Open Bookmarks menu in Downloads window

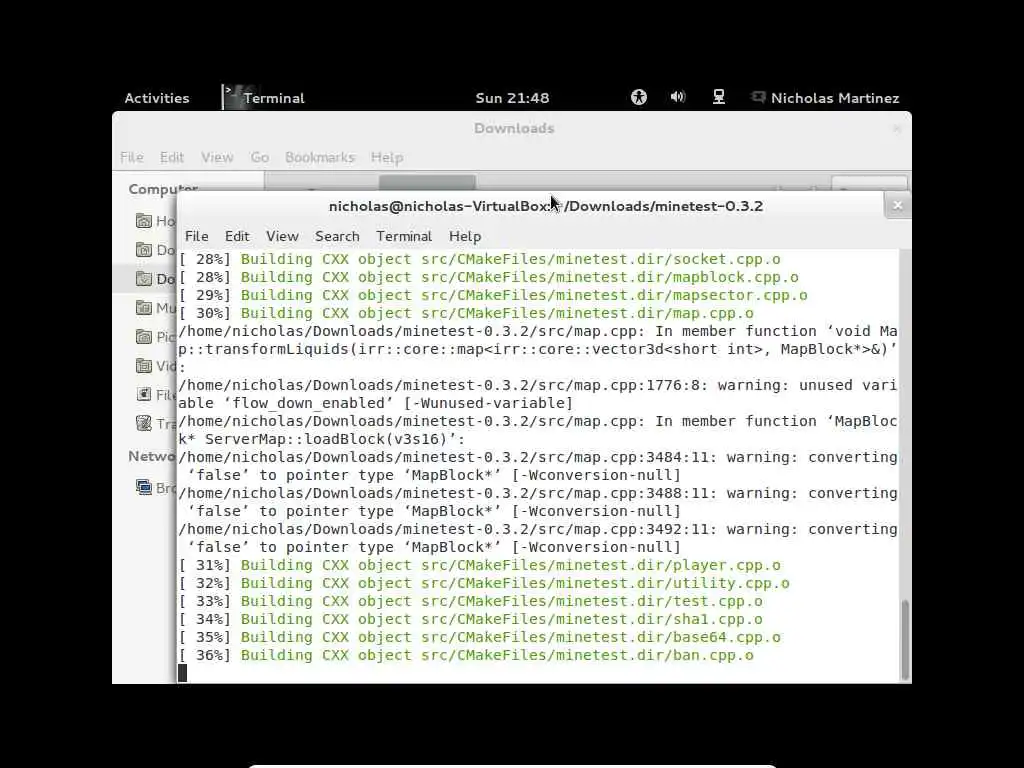point(319,157)
